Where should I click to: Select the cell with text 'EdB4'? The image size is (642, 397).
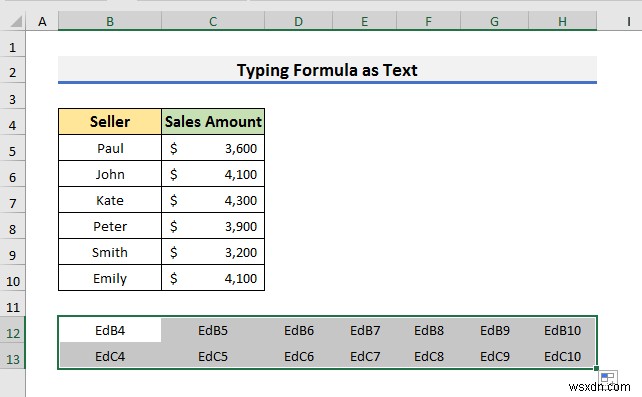110,330
